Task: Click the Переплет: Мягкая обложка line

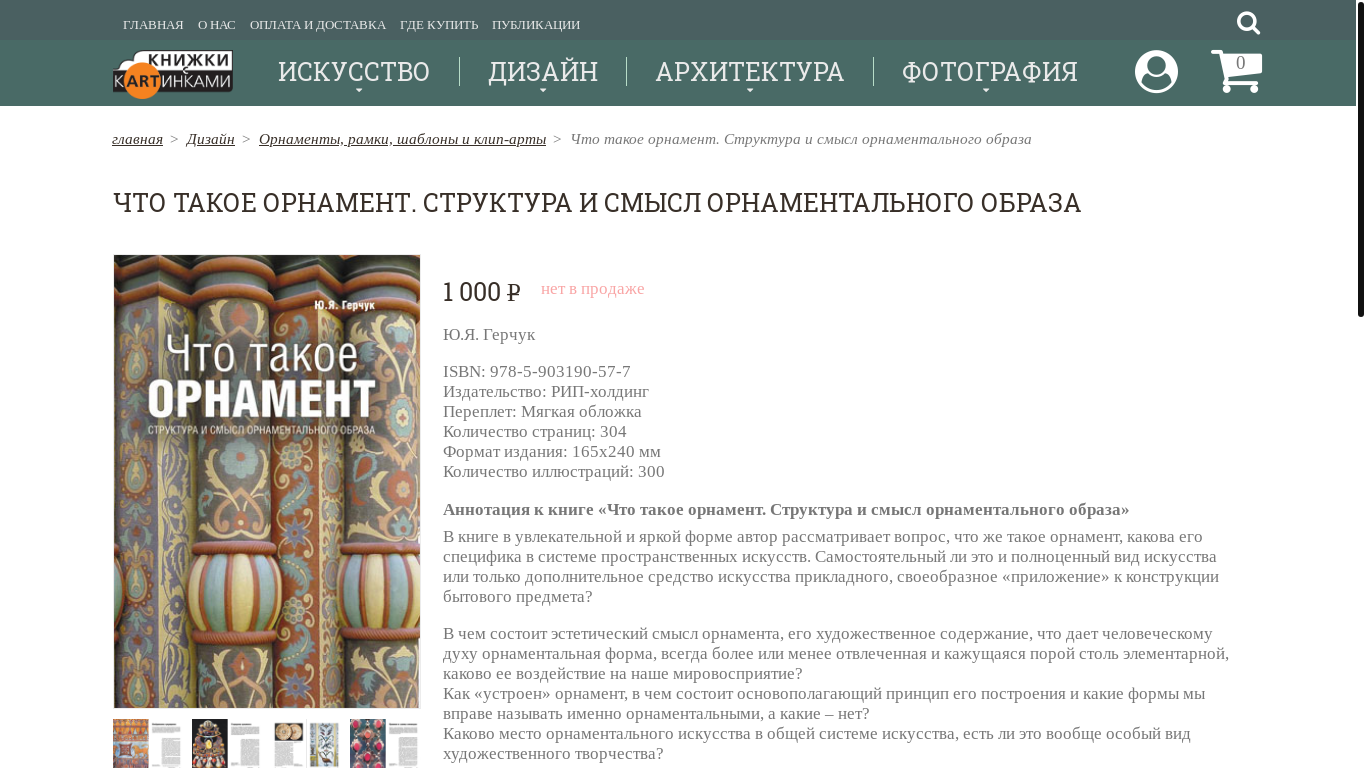Action: pos(542,412)
